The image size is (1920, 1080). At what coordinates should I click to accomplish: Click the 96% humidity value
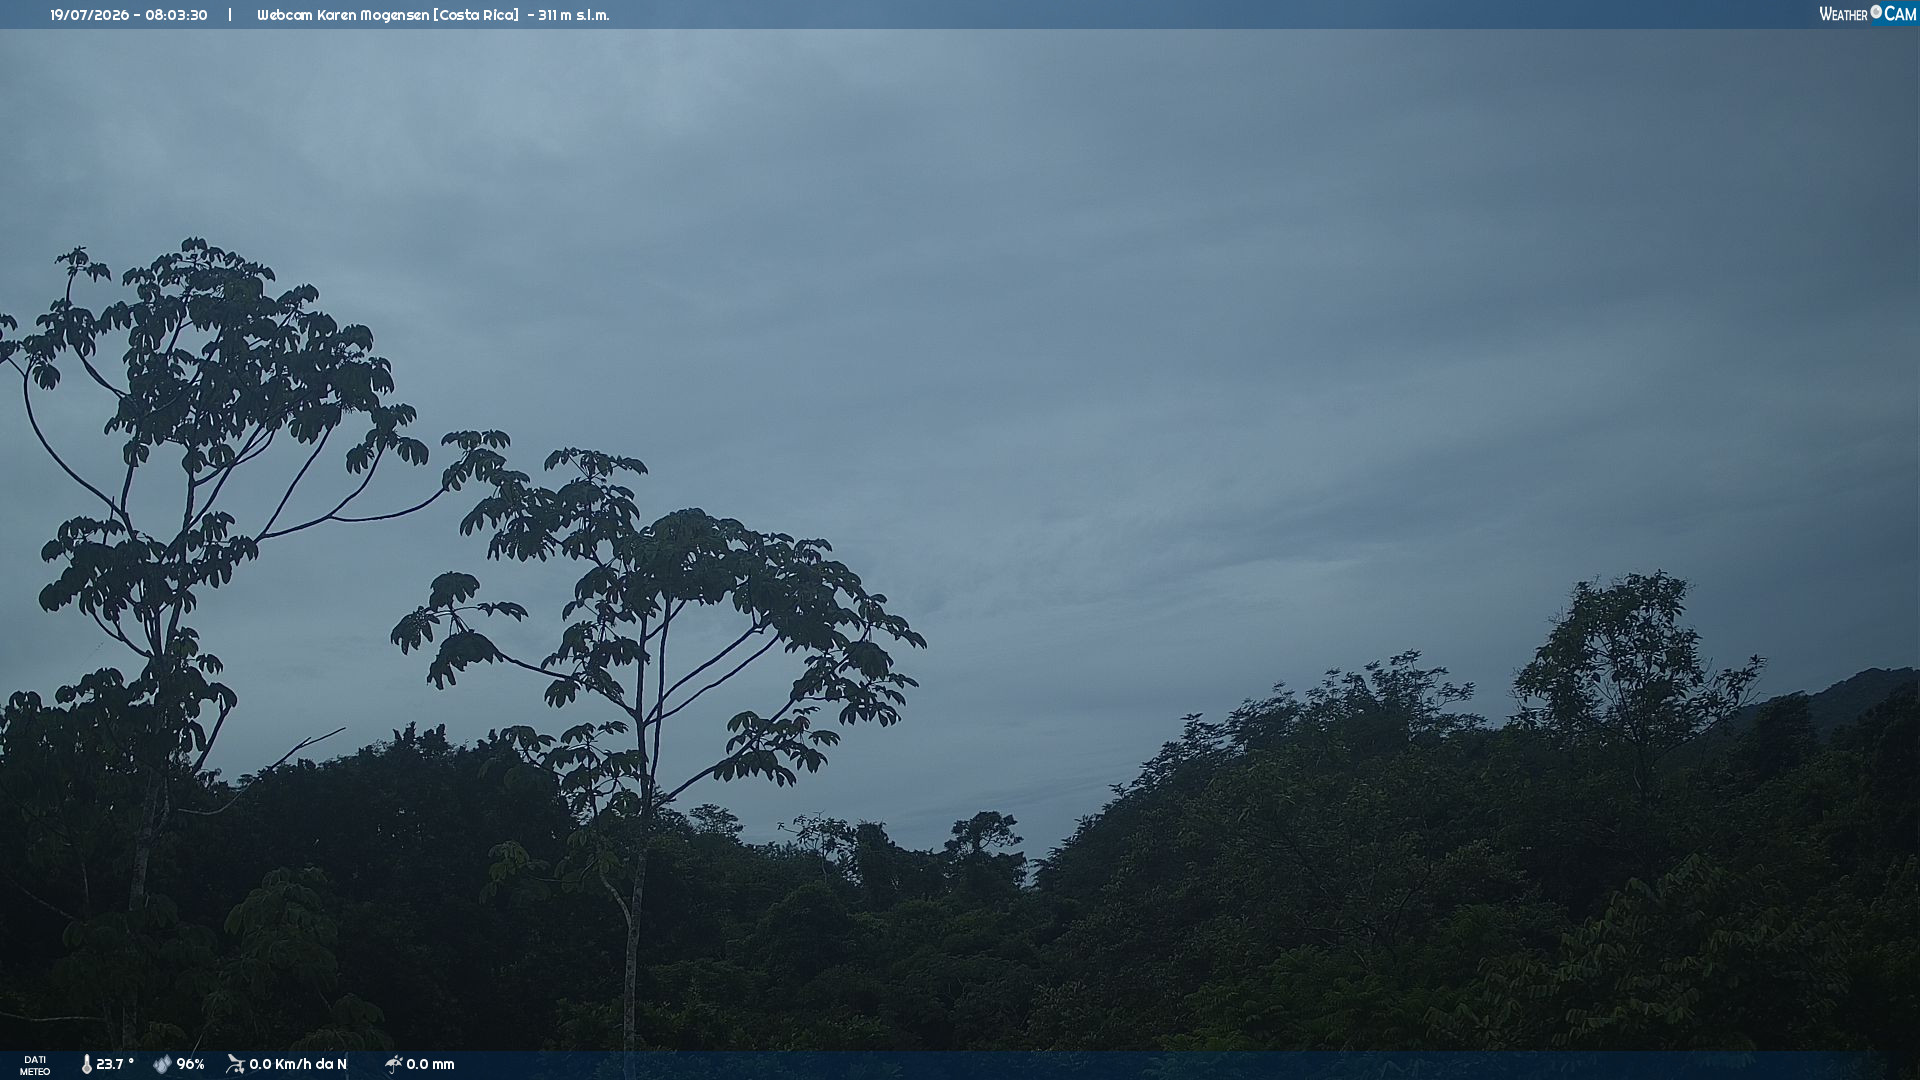coord(190,1065)
